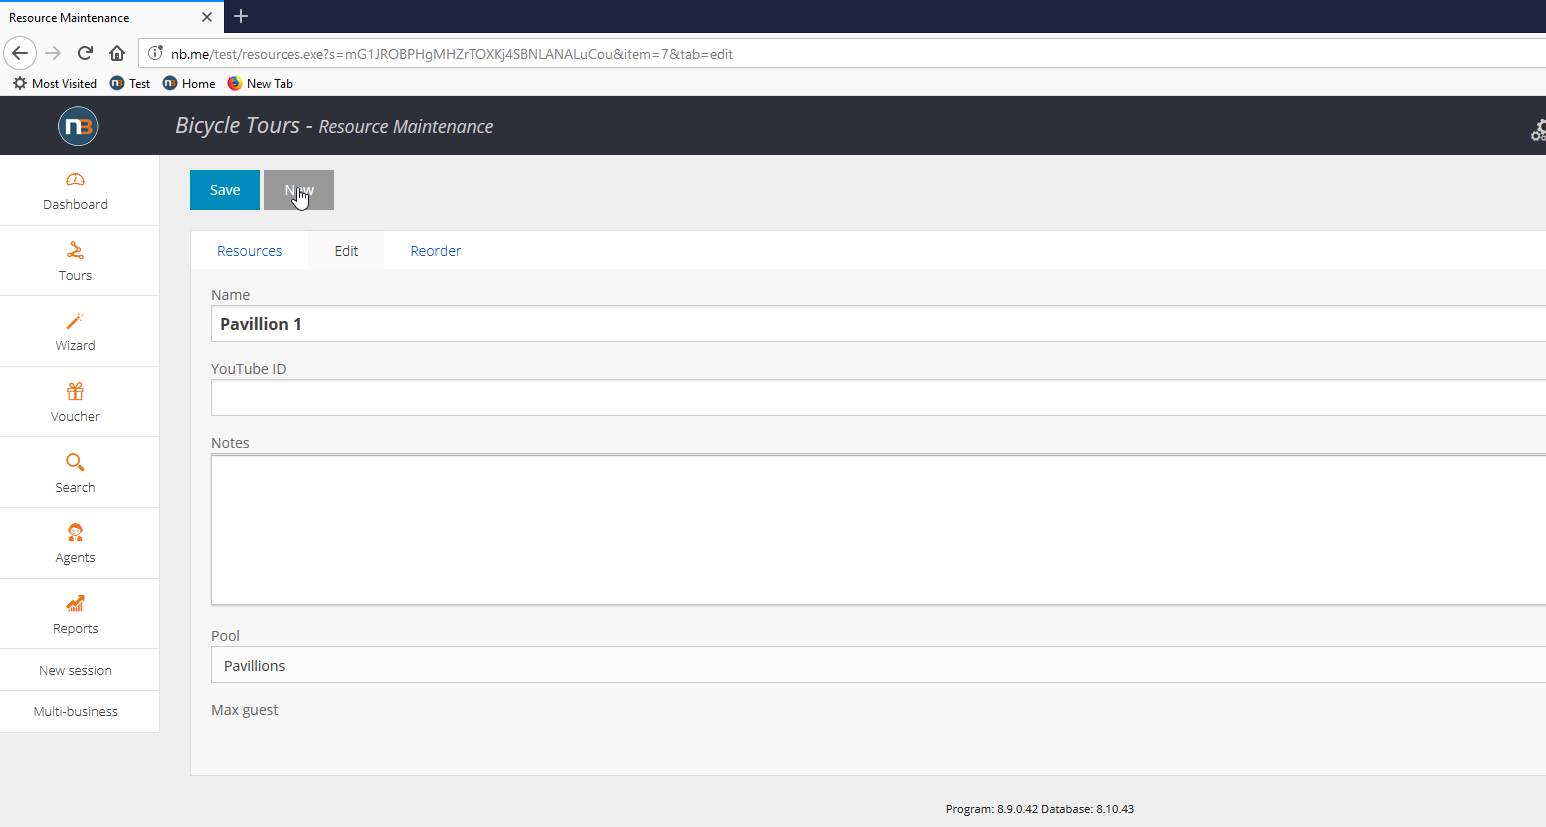This screenshot has height=827, width=1546.
Task: Open Most Visited bookmarks folder
Action: pos(55,83)
